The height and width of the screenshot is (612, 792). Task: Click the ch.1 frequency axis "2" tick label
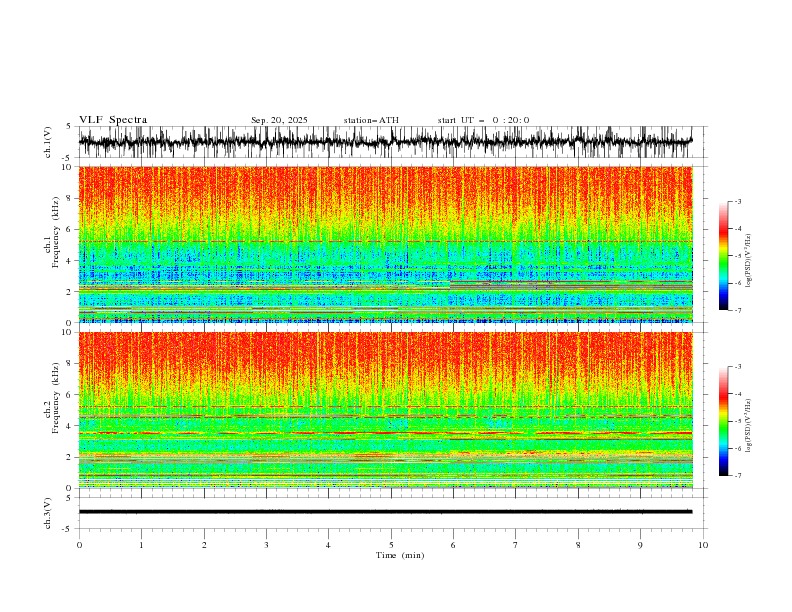[71, 292]
